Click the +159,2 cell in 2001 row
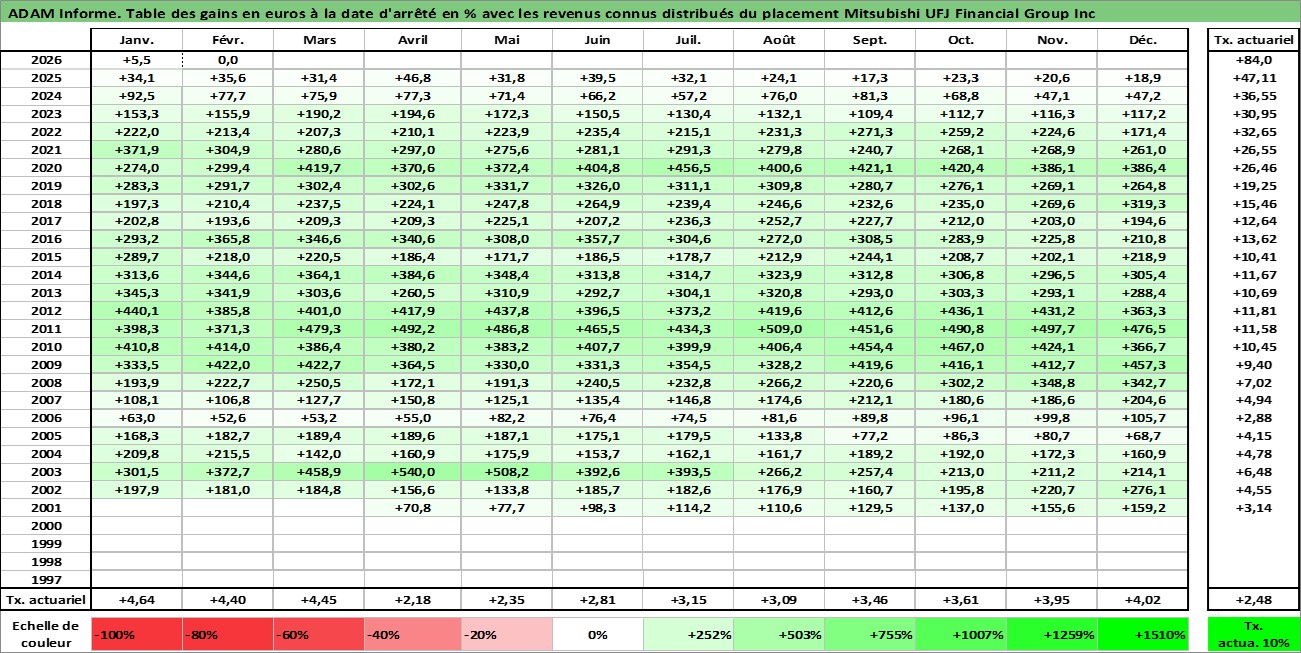This screenshot has height=653, width=1301. (1143, 508)
